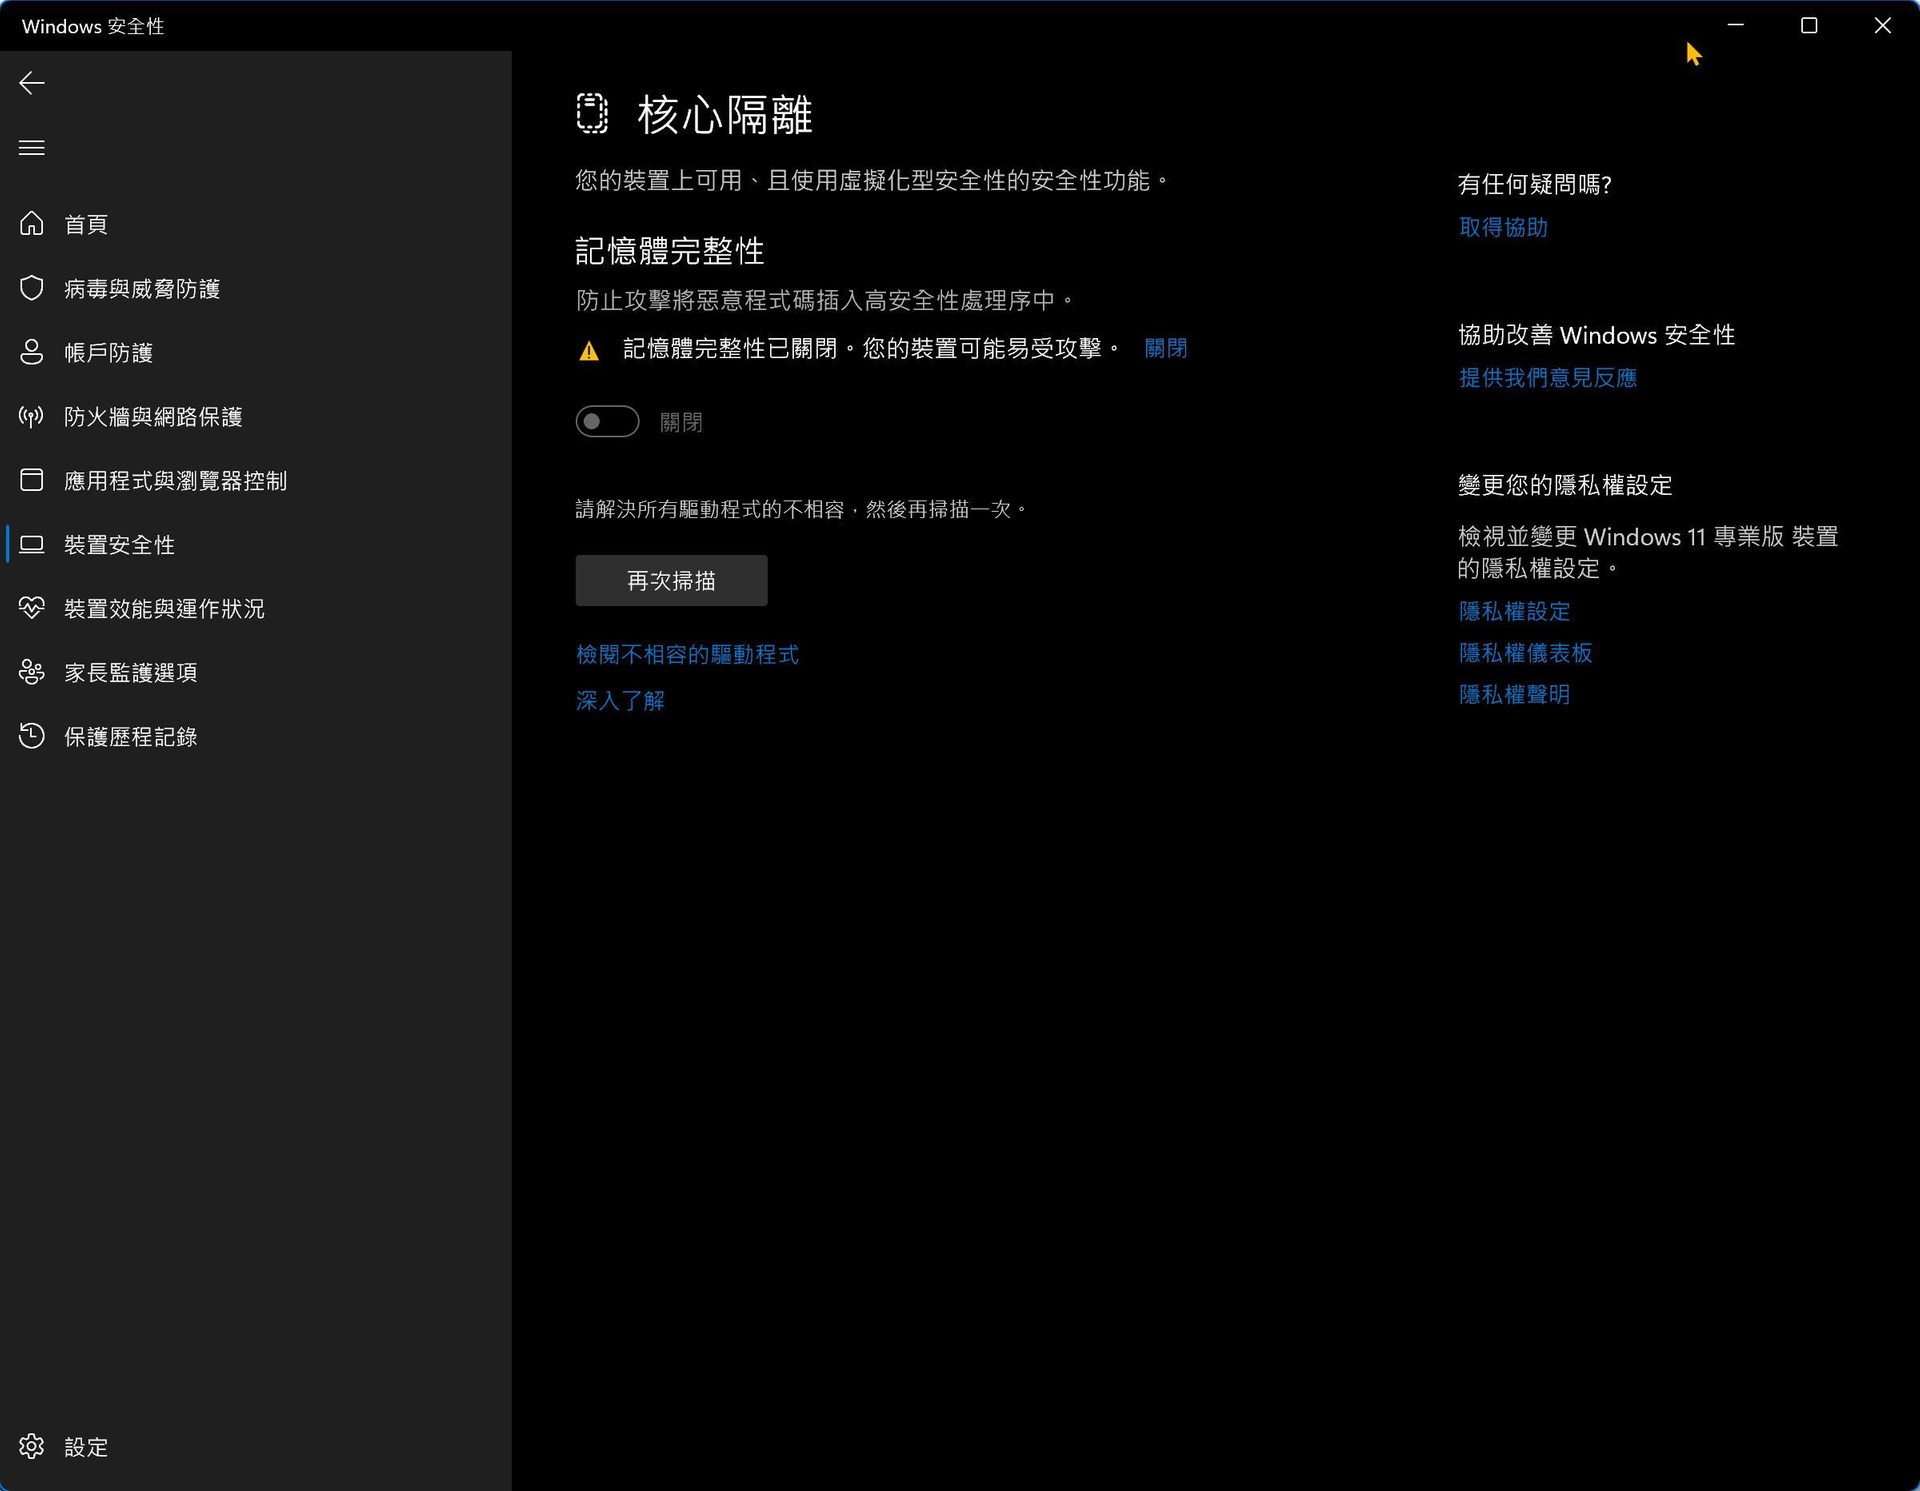
Task: Go back using the arrow at top left
Action: point(31,83)
